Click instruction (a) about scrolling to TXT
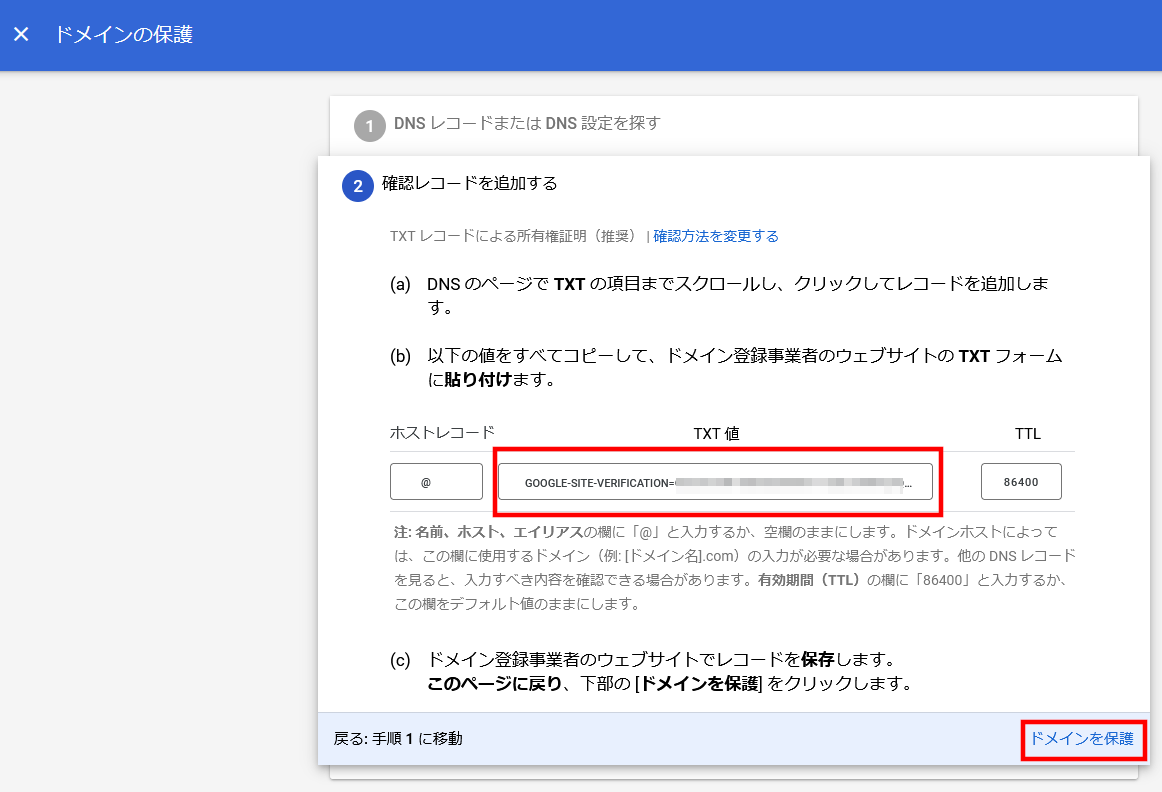The height and width of the screenshot is (792, 1162). pos(737,295)
